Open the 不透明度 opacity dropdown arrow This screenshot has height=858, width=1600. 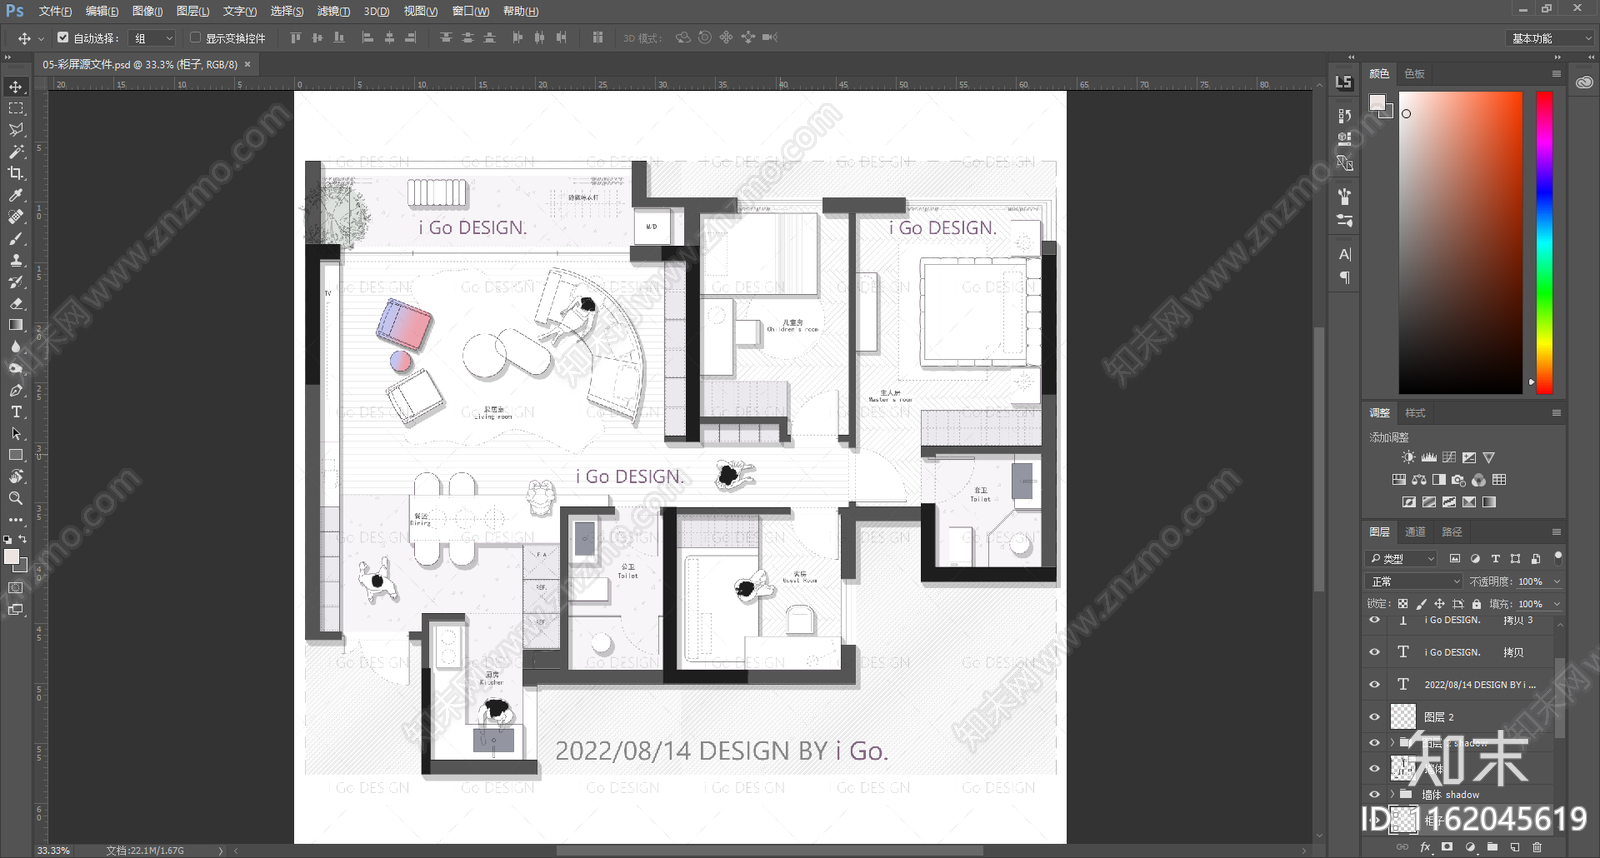[1557, 581]
